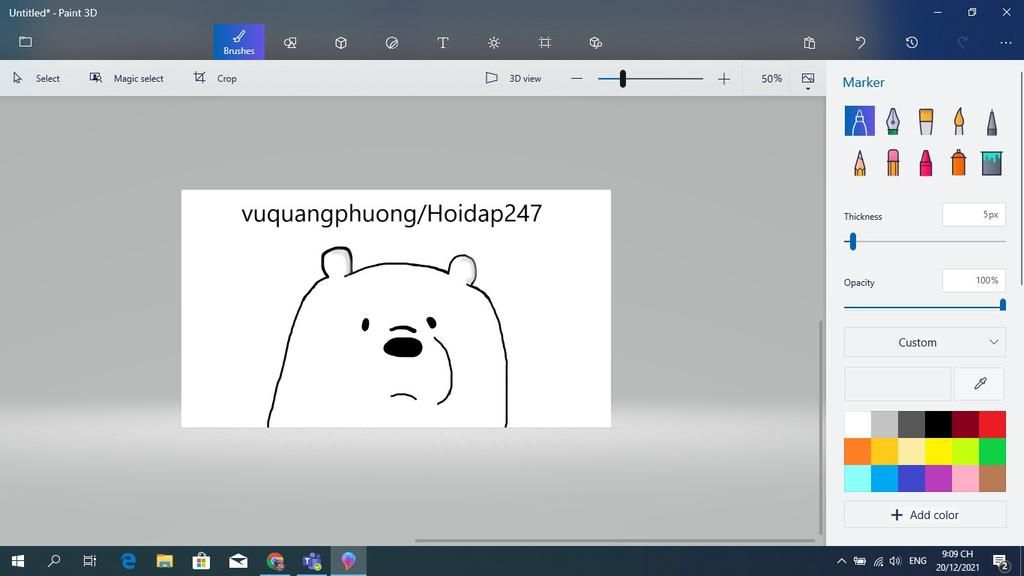Image resolution: width=1024 pixels, height=576 pixels.
Task: Show hidden system tray icons
Action: click(841, 561)
